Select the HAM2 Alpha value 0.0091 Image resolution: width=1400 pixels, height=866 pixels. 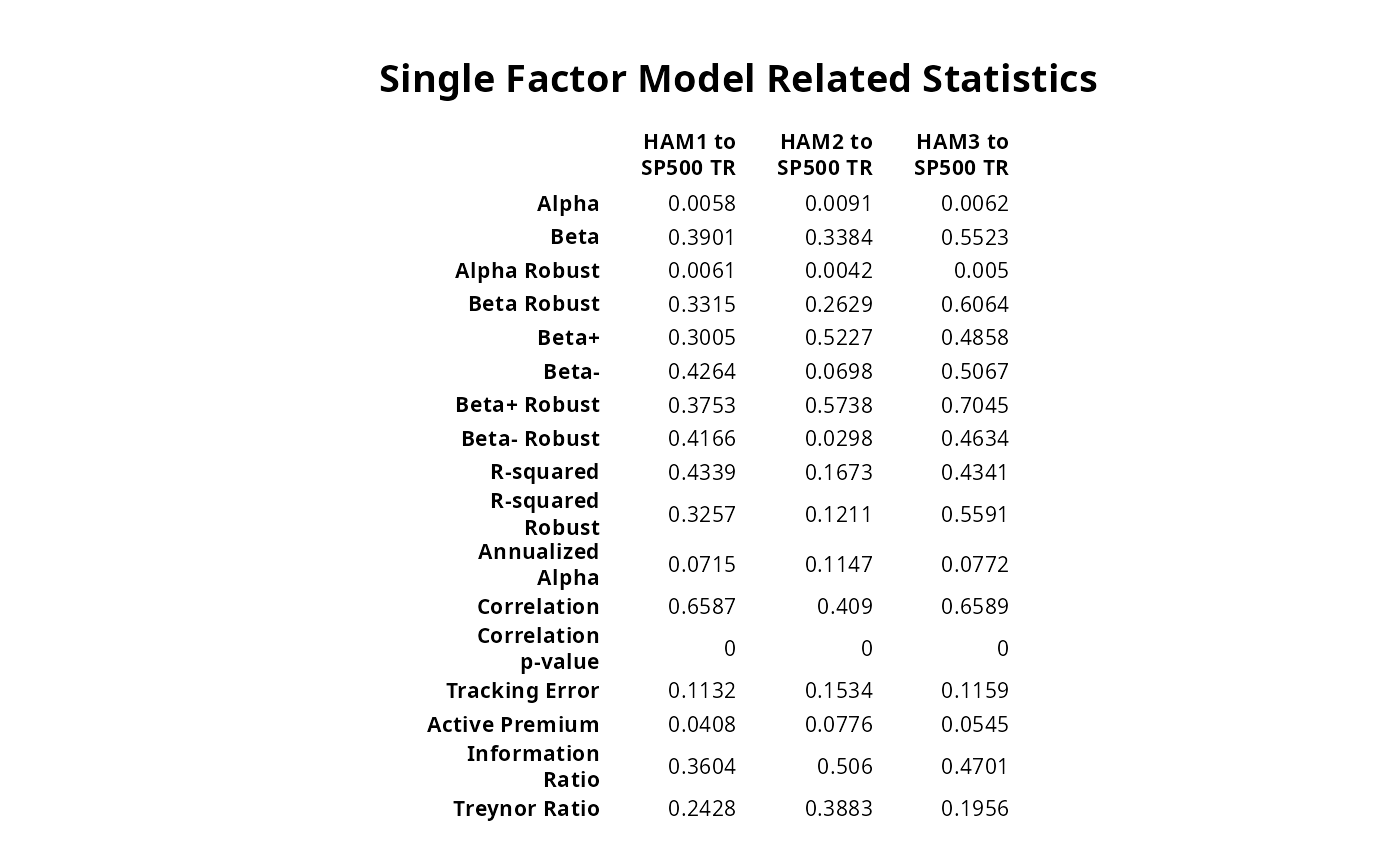tap(839, 204)
